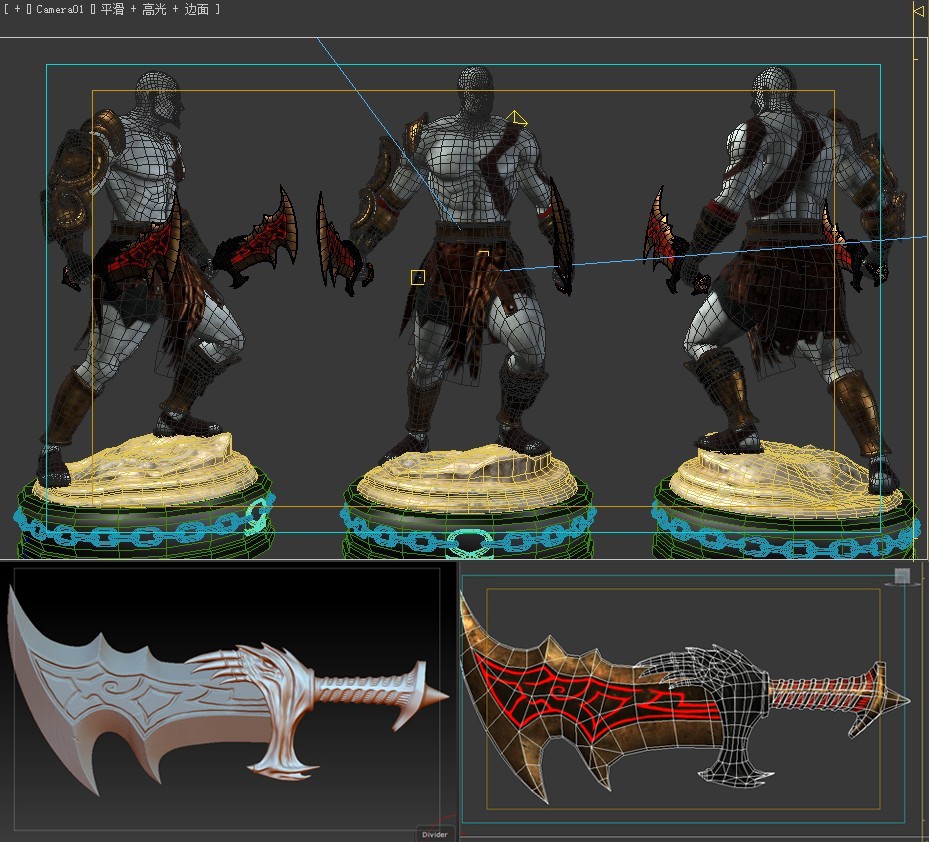929x842 pixels.
Task: Click the Divider button
Action: click(x=435, y=834)
